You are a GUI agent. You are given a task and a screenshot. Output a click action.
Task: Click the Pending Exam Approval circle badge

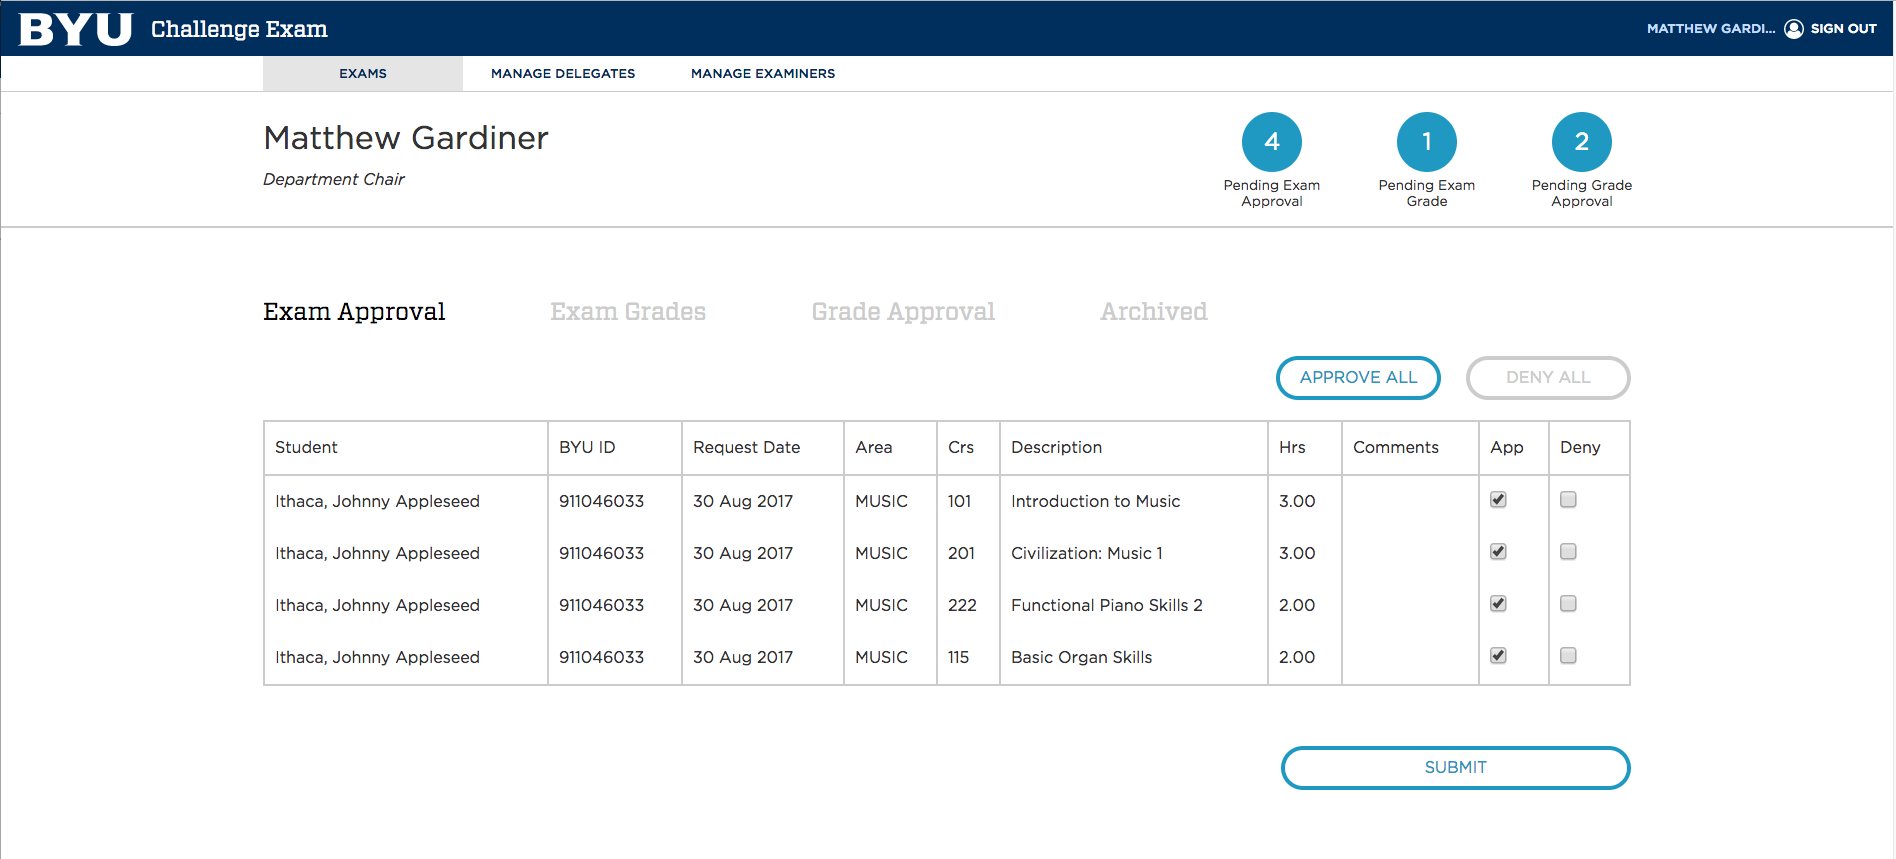[1272, 142]
